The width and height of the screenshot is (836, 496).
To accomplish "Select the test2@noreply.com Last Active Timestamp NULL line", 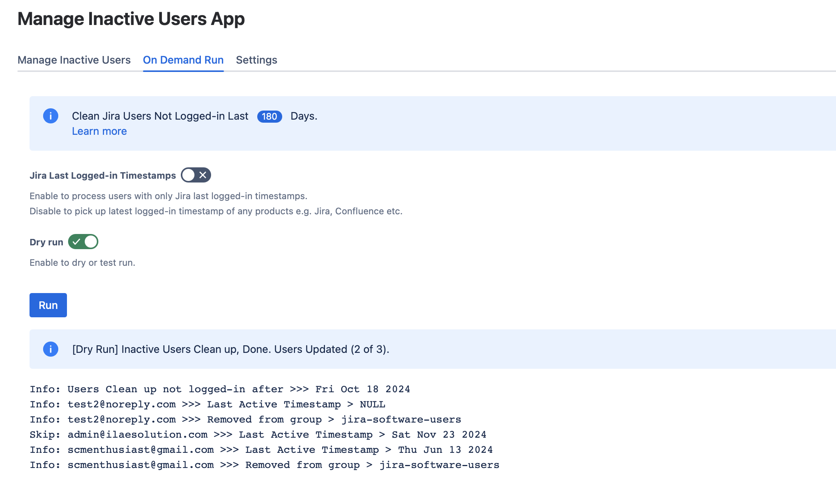I will click(207, 404).
